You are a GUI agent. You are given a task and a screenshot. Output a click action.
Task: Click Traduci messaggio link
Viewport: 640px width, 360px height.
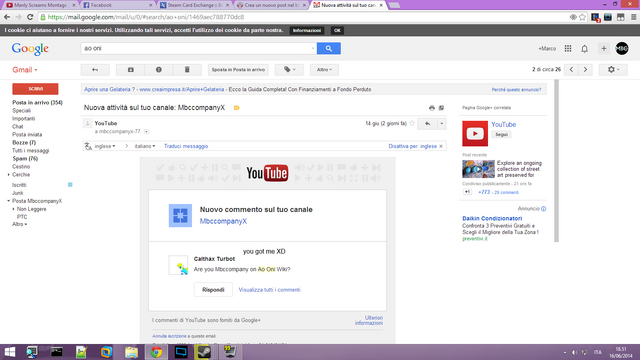tap(186, 146)
